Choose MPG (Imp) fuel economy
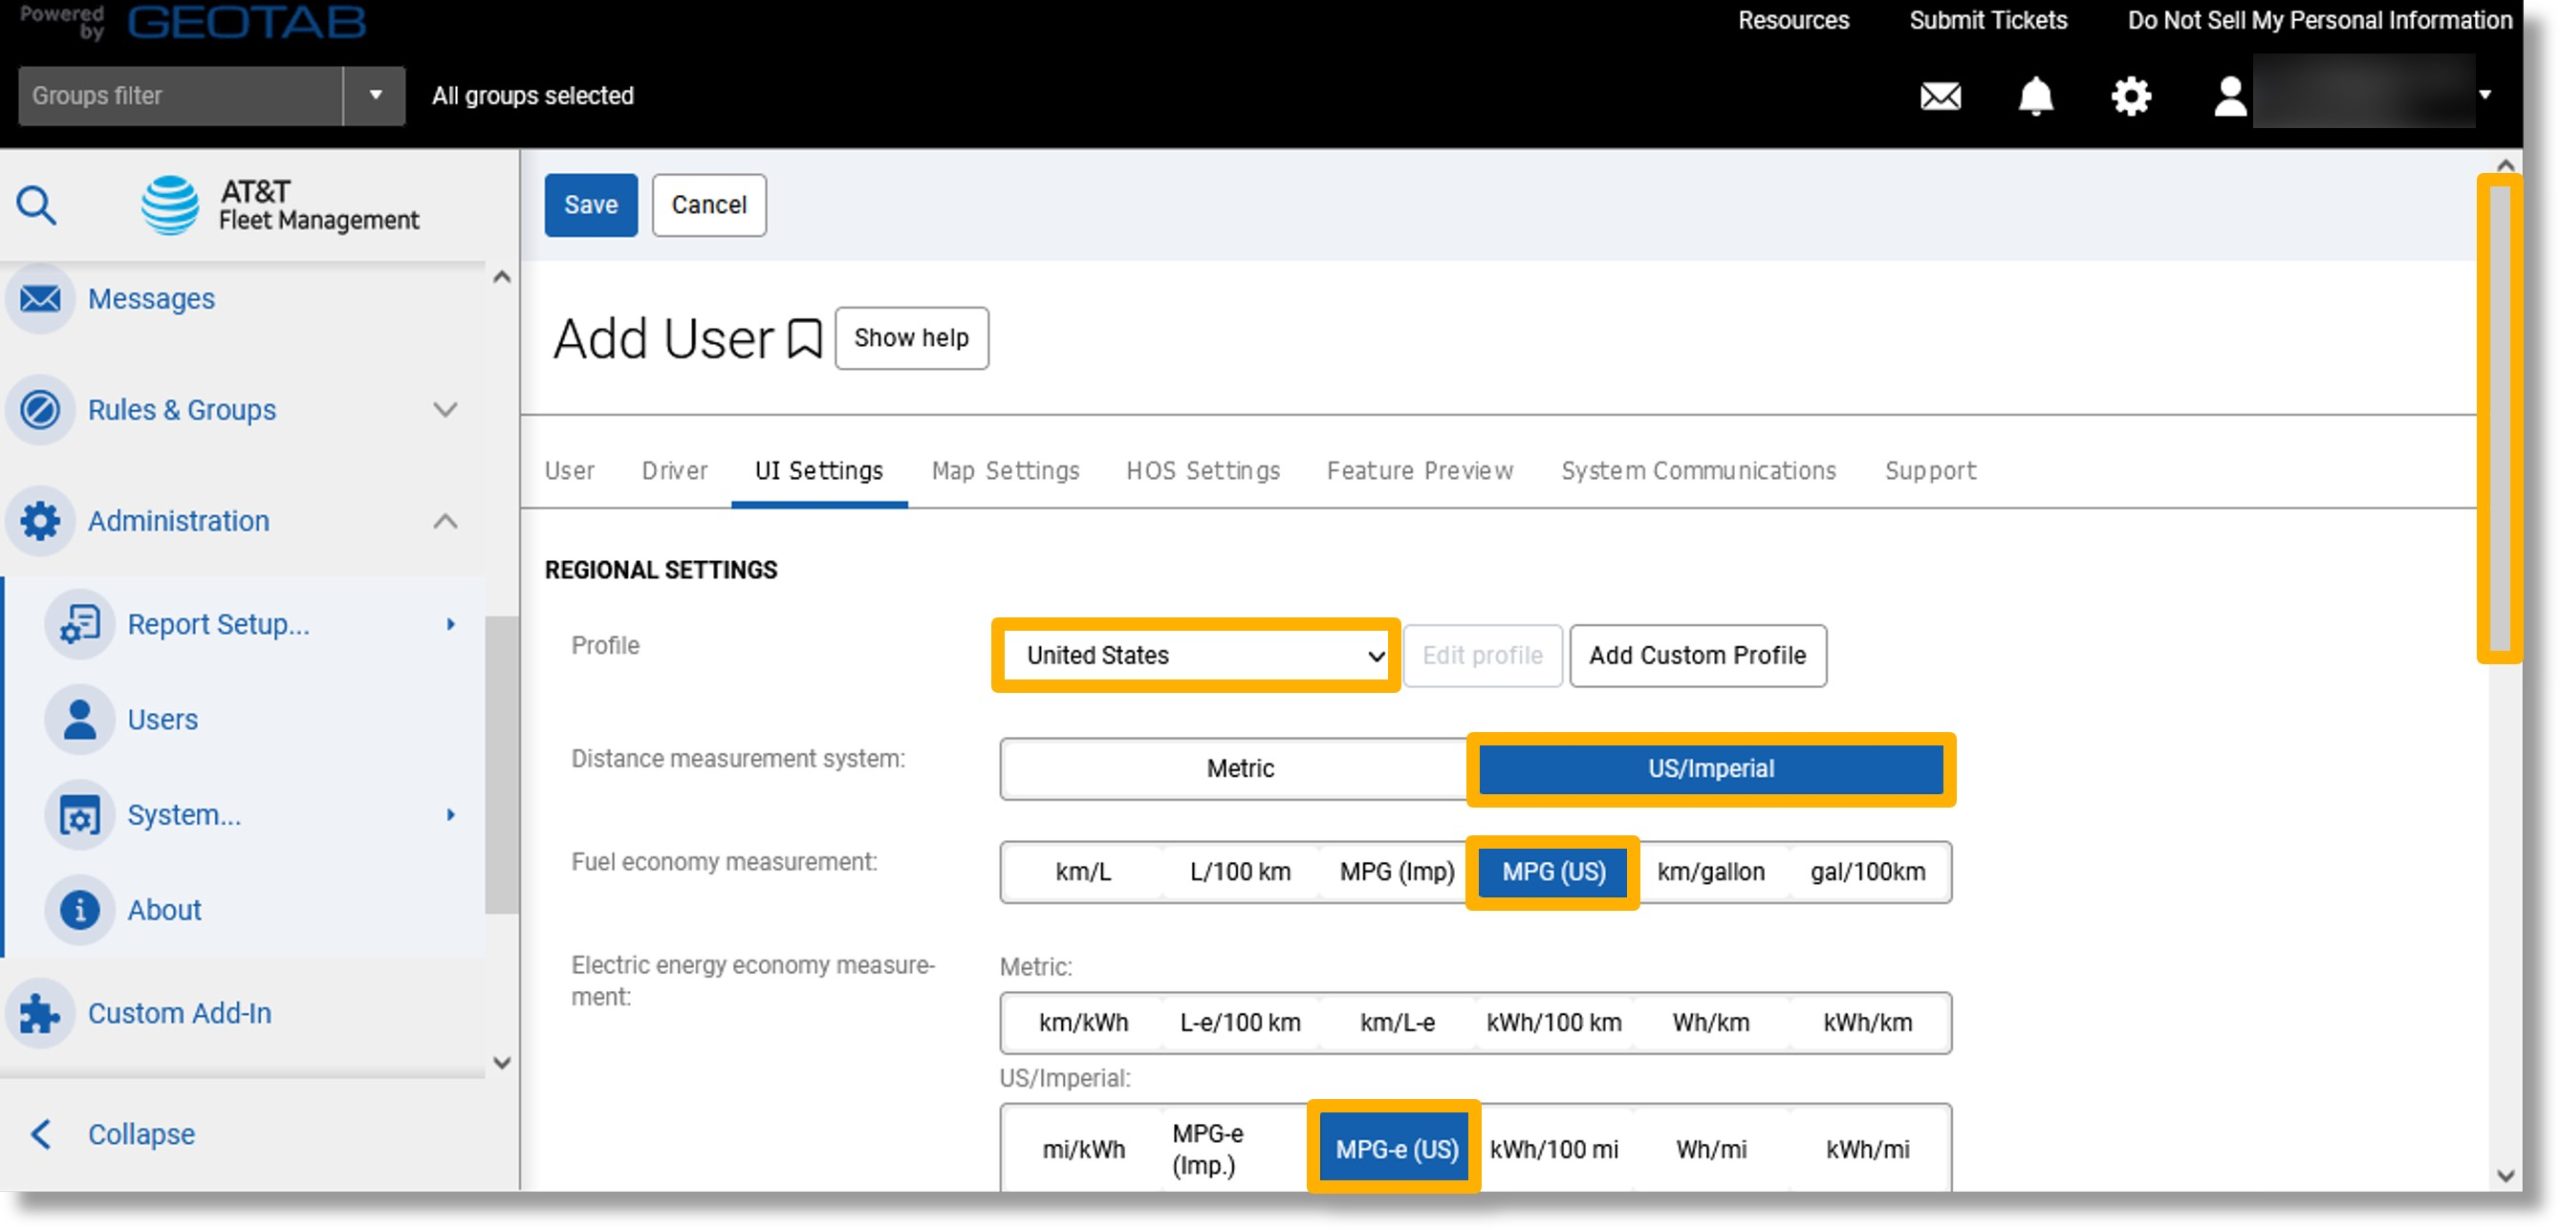Viewport: 2560px width, 1230px height. [x=1396, y=871]
